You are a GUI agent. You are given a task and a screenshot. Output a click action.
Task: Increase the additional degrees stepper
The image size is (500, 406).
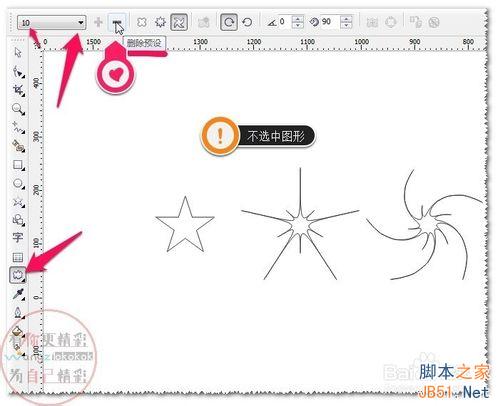pyautogui.click(x=347, y=19)
